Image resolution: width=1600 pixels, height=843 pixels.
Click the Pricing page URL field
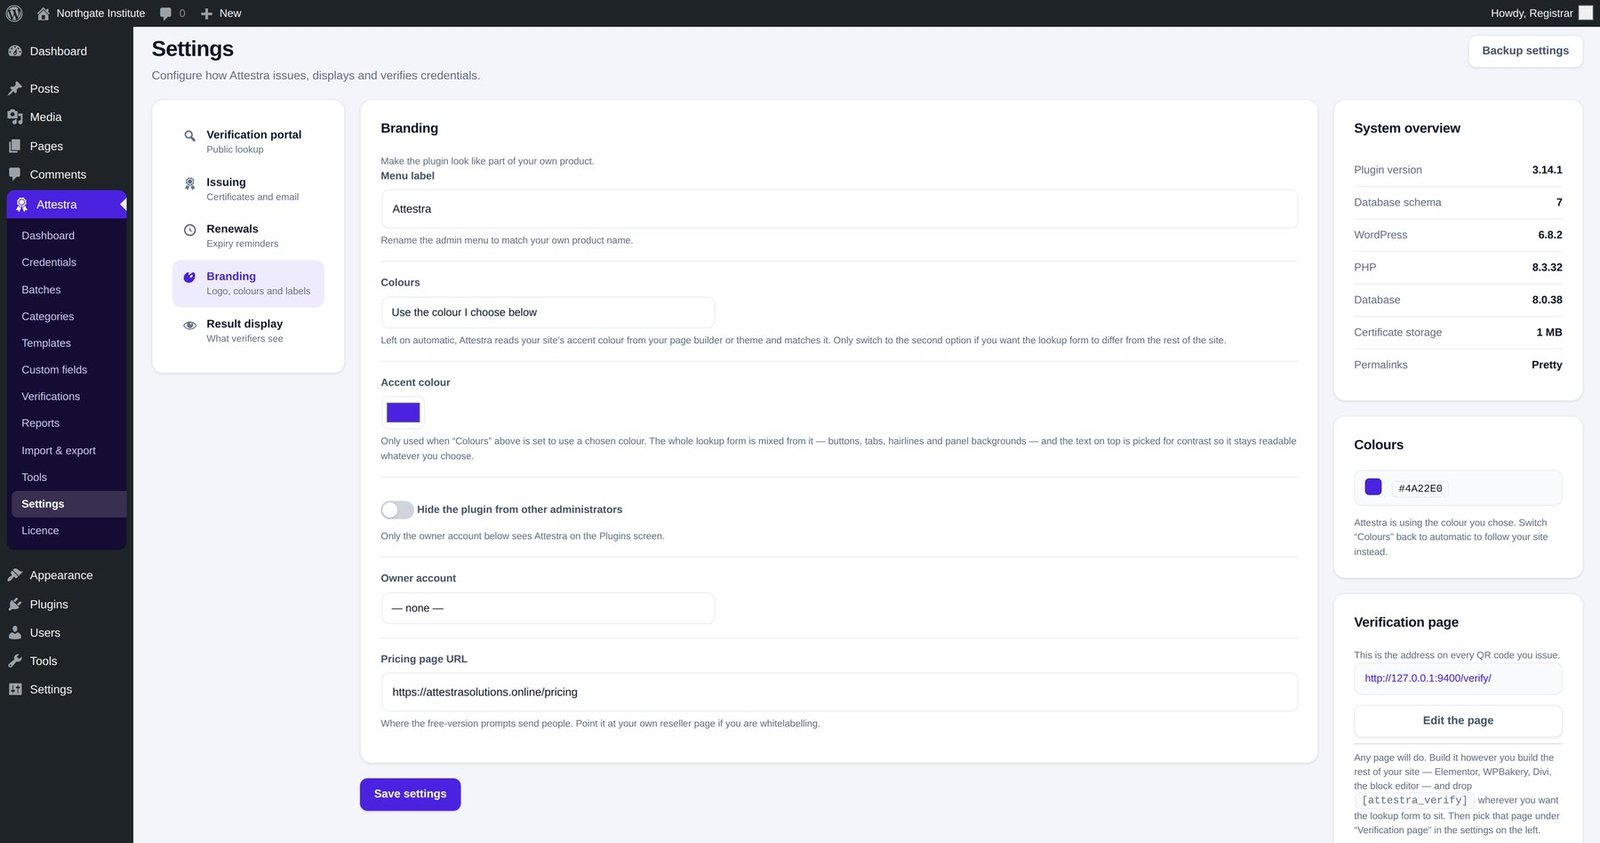[x=839, y=692]
